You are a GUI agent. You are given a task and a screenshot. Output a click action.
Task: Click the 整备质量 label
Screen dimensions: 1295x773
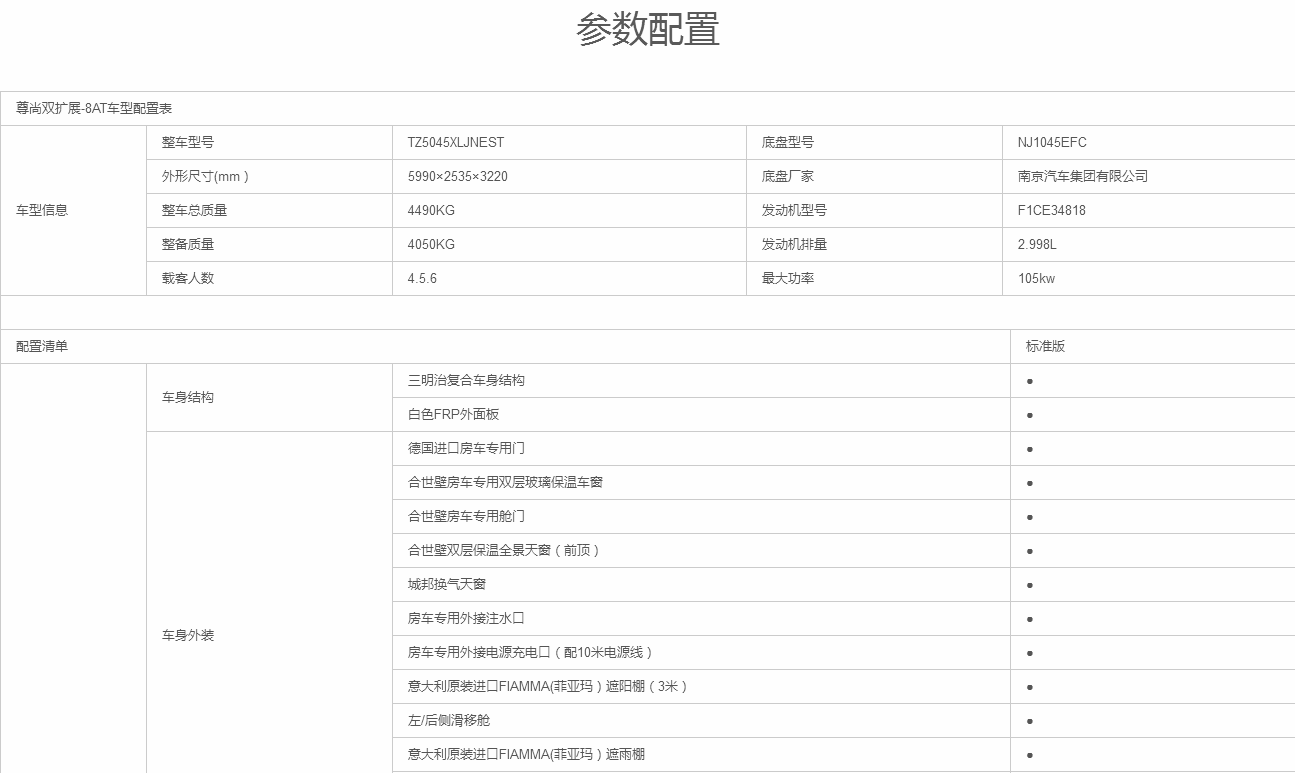188,244
